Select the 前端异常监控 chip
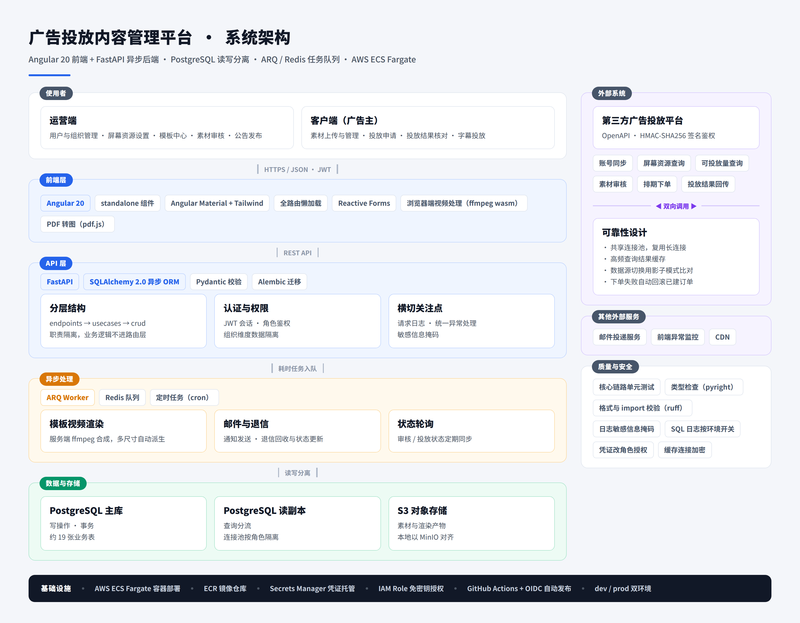 [678, 337]
